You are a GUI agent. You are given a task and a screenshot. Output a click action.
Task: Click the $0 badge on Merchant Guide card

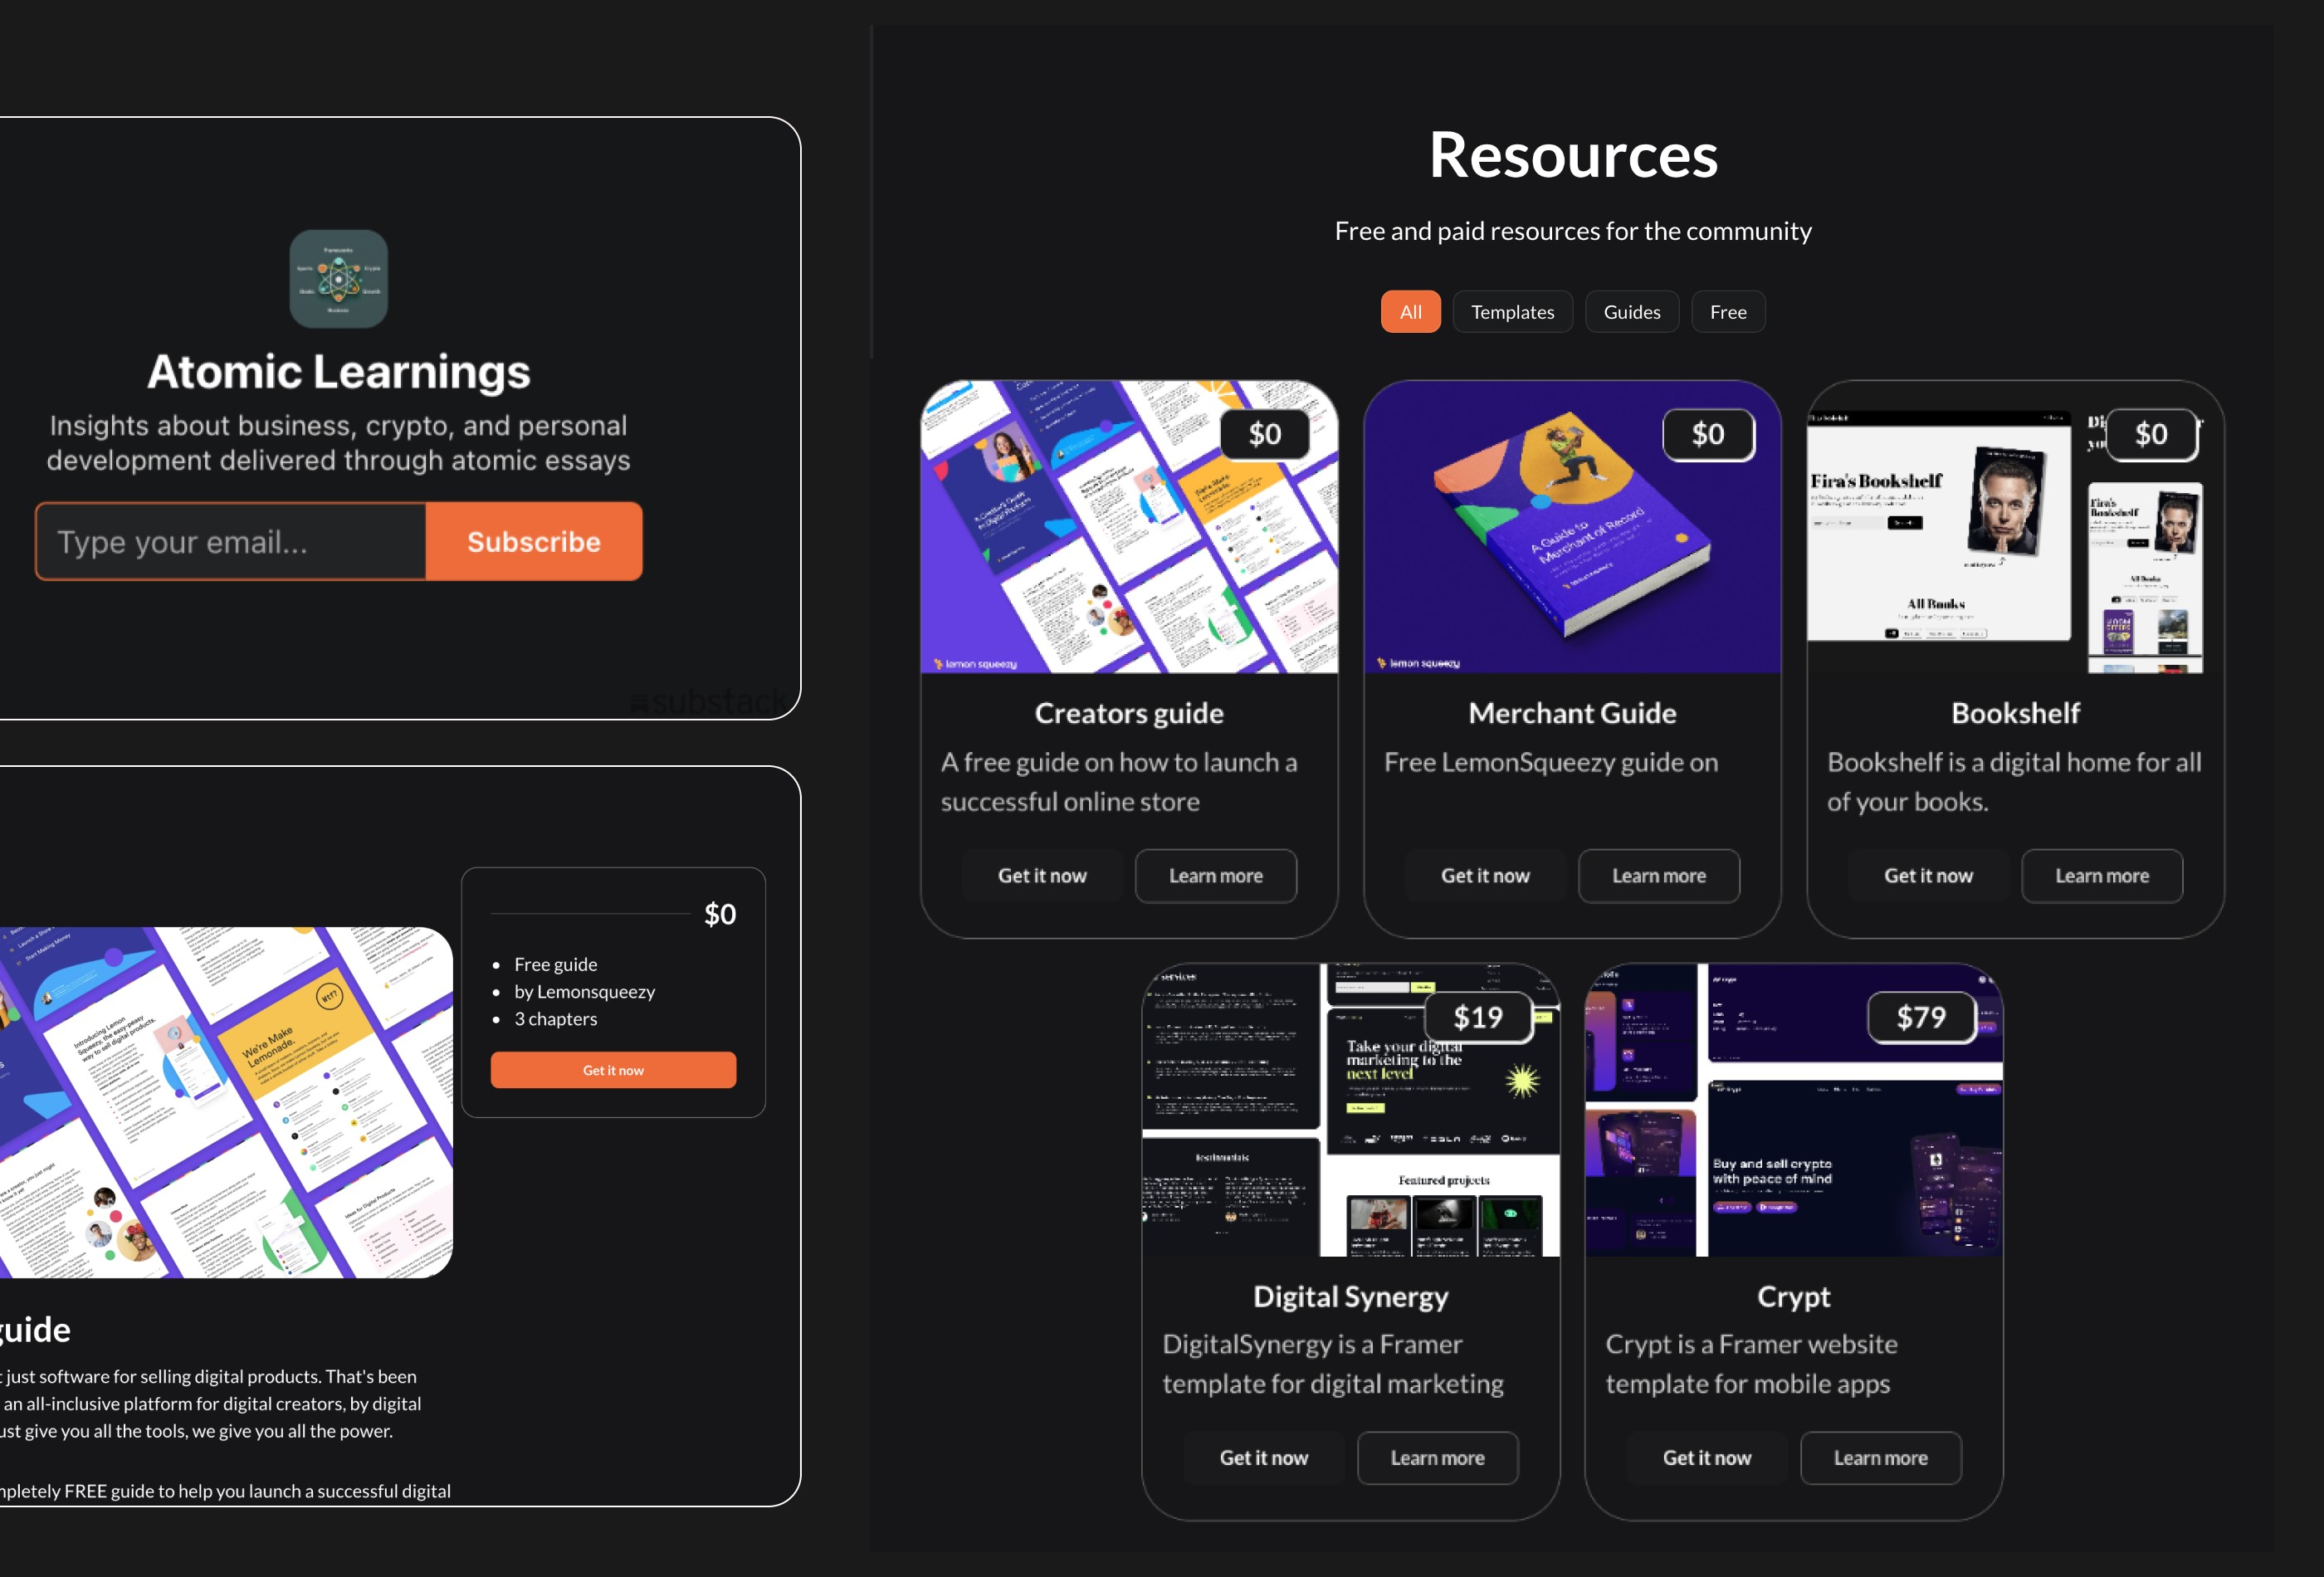pyautogui.click(x=1708, y=434)
